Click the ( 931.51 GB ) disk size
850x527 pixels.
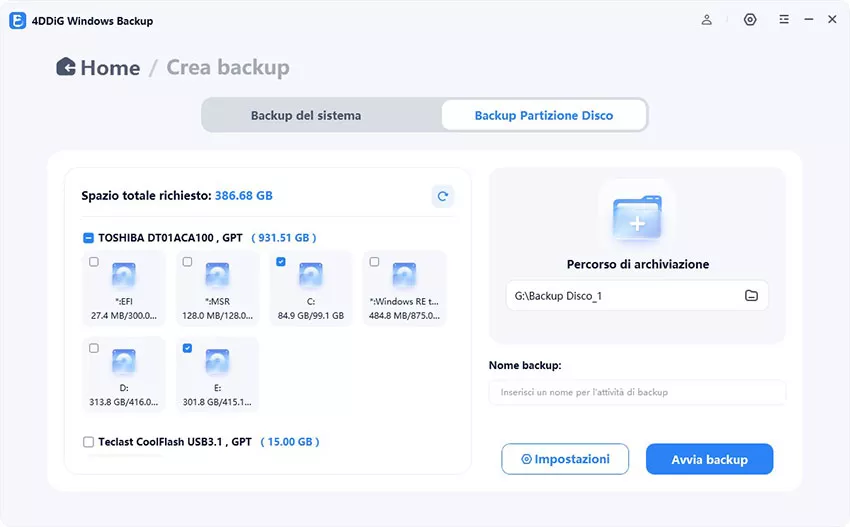284,238
